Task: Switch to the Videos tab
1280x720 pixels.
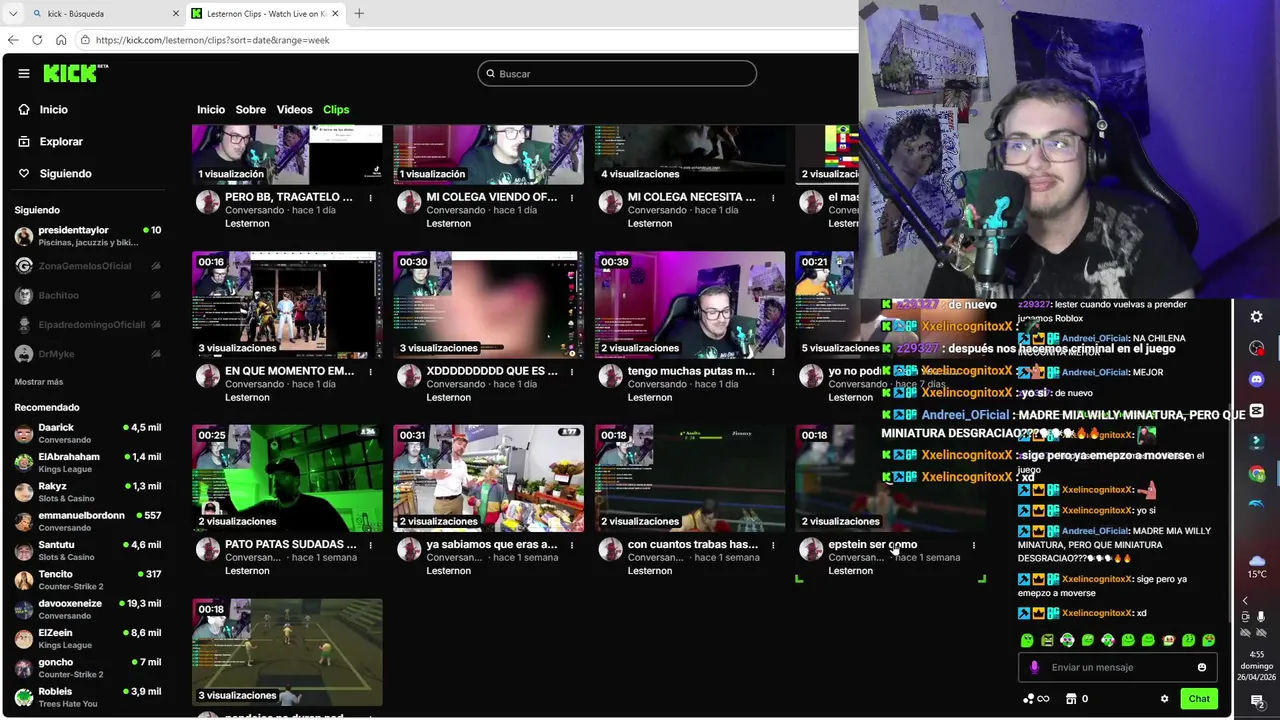Action: point(294,109)
